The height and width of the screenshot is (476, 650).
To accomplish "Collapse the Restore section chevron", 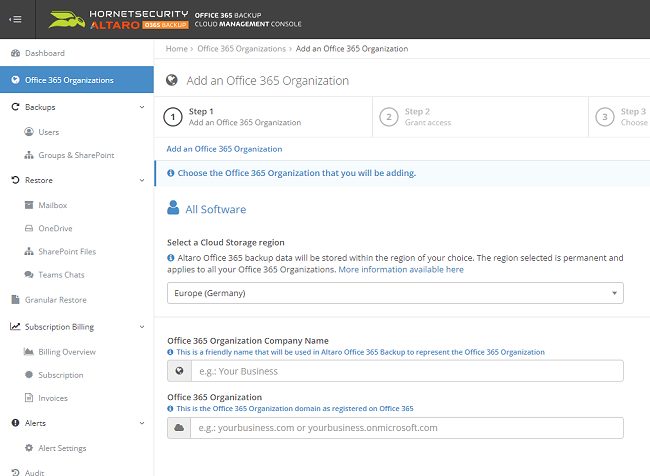I will coord(142,180).
